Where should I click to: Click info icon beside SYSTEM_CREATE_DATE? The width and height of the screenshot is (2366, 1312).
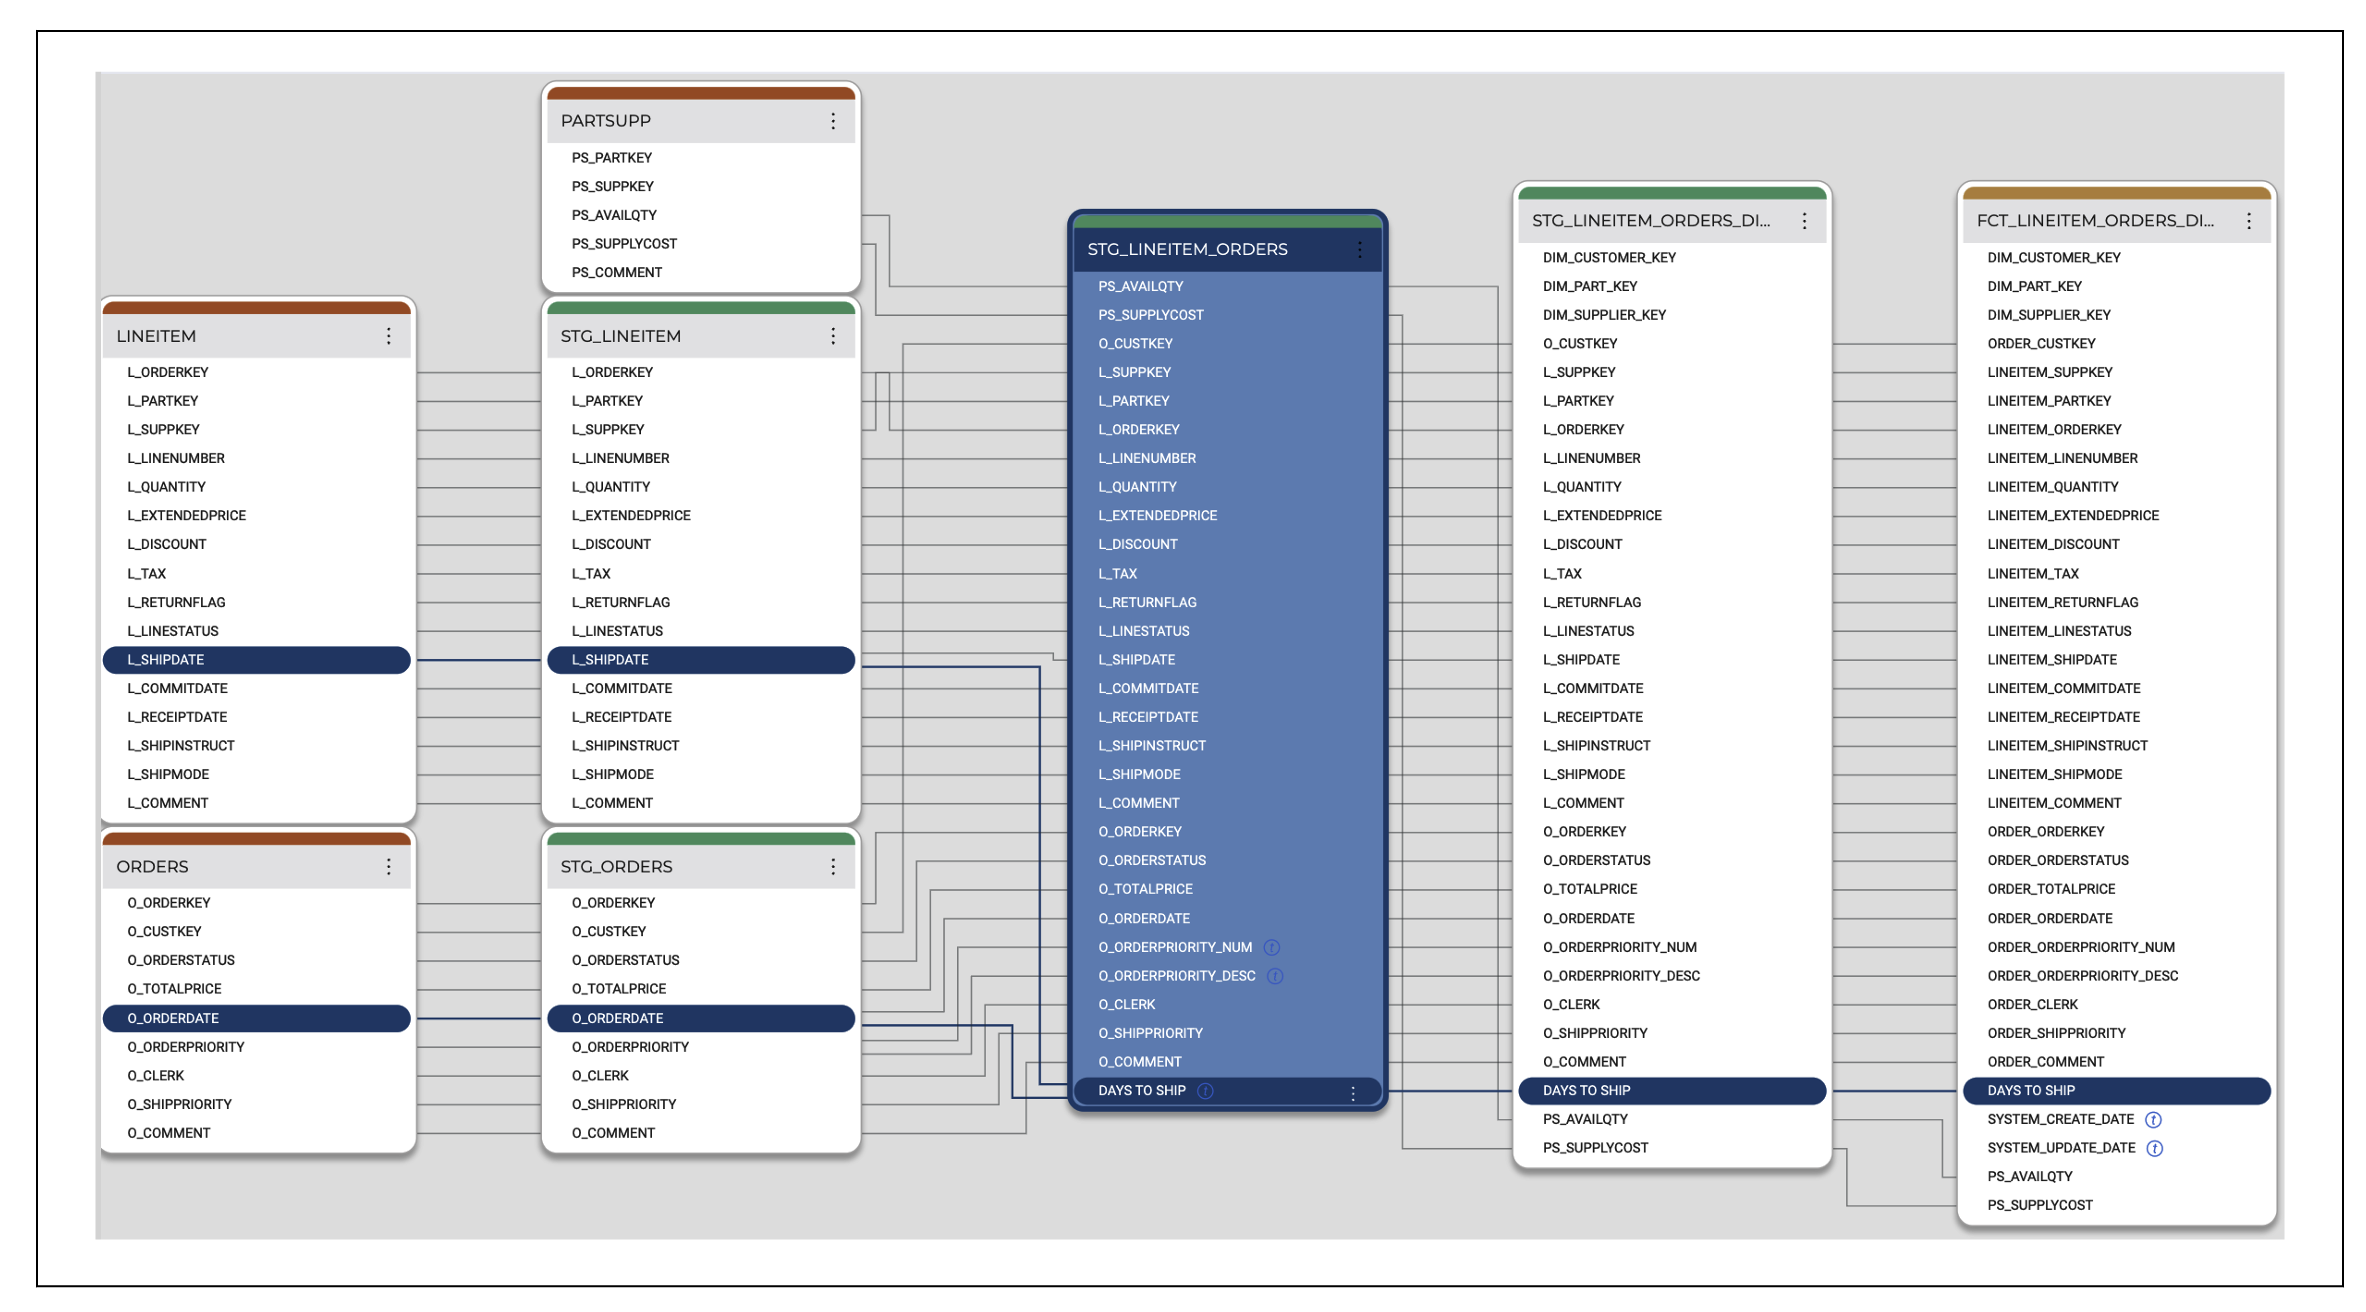click(2153, 1121)
